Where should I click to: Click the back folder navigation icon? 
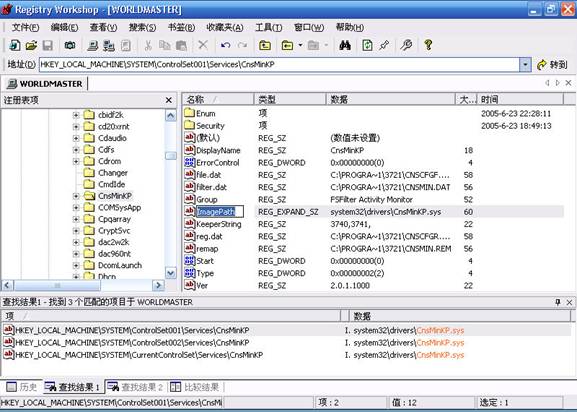(287, 45)
